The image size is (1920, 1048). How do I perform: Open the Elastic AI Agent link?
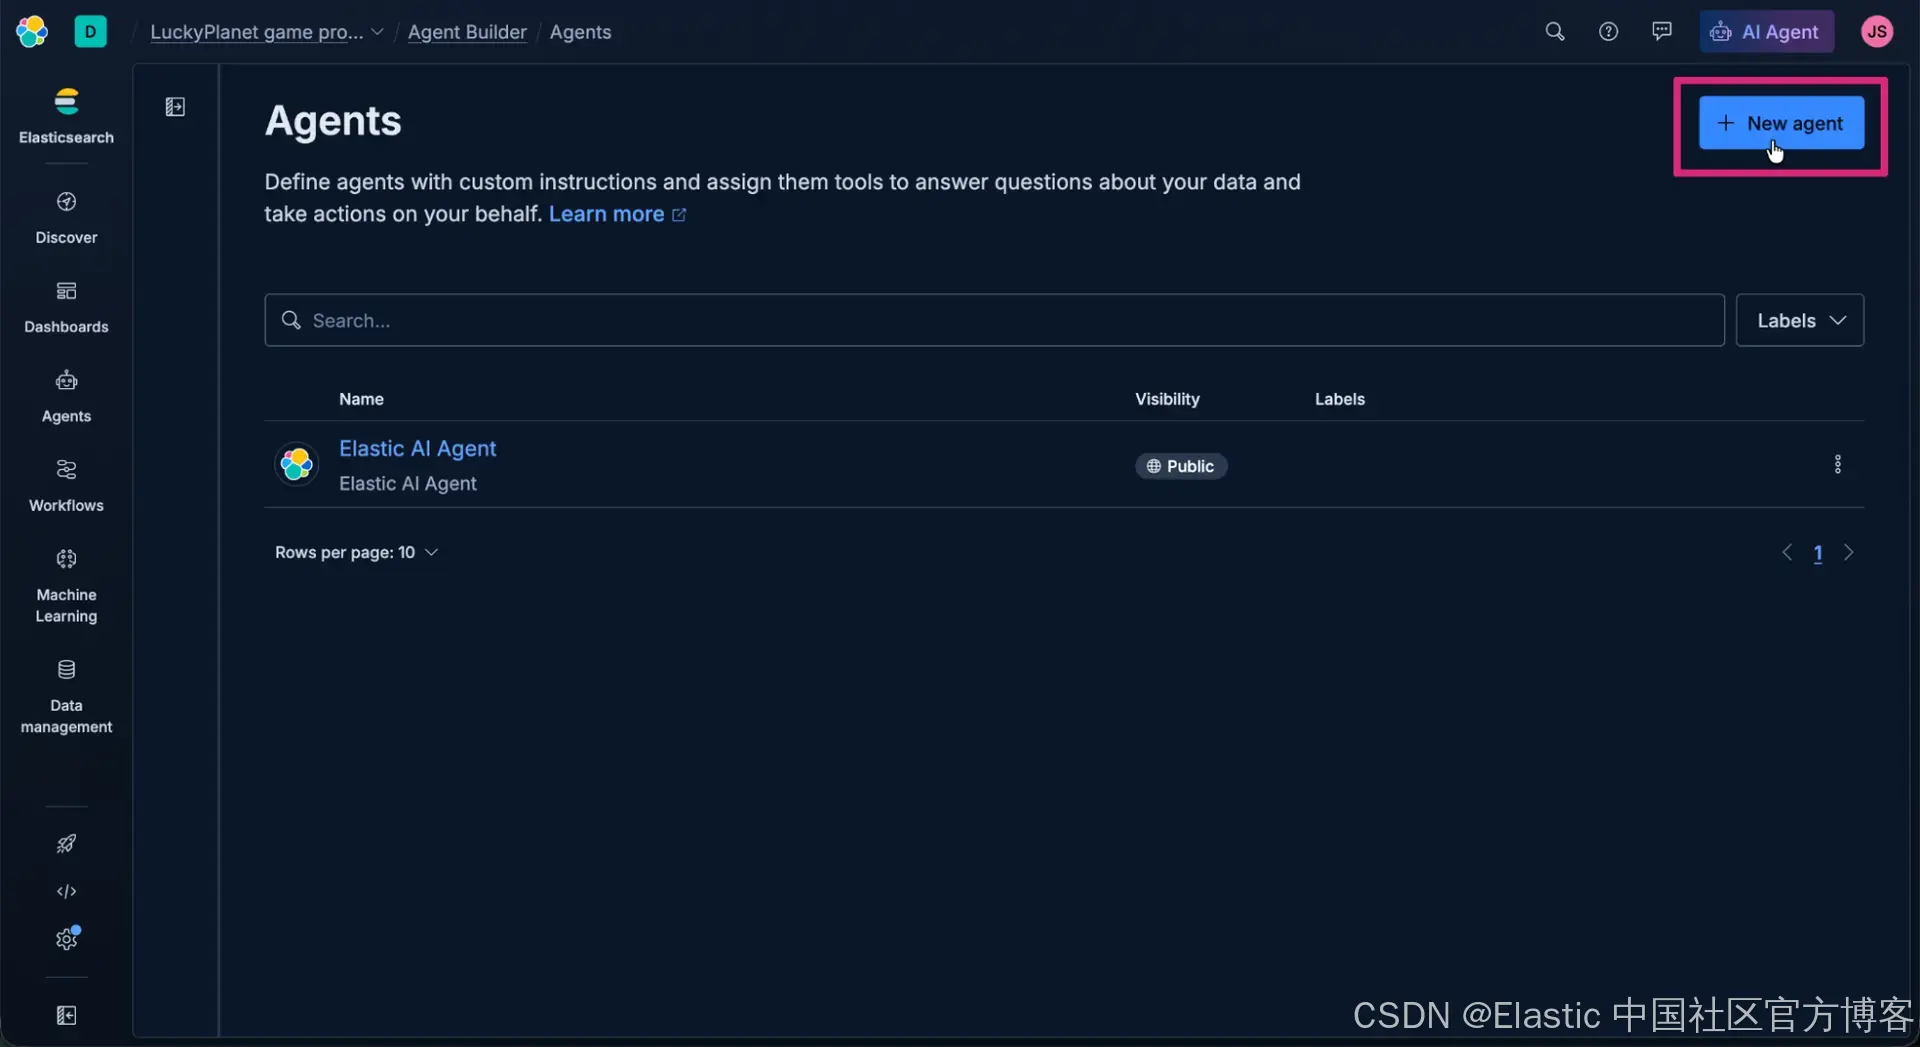coord(417,449)
